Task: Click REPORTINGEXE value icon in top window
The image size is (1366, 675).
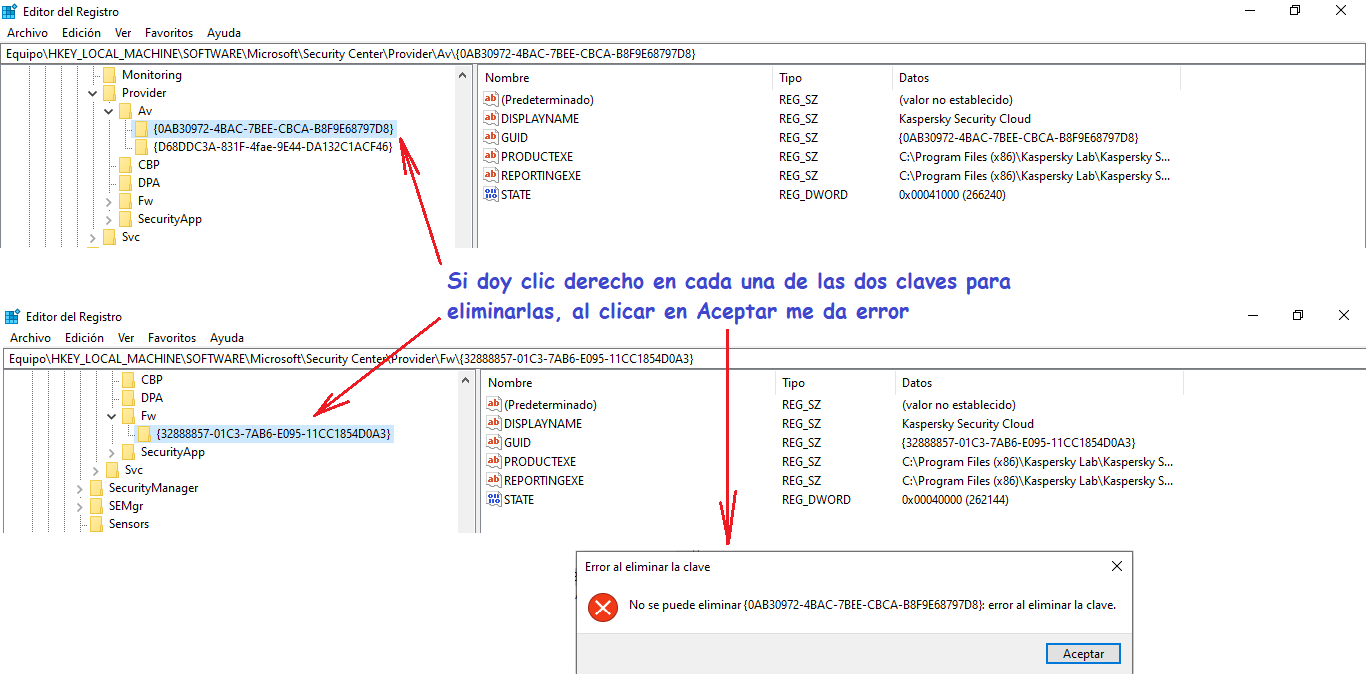Action: pos(490,175)
